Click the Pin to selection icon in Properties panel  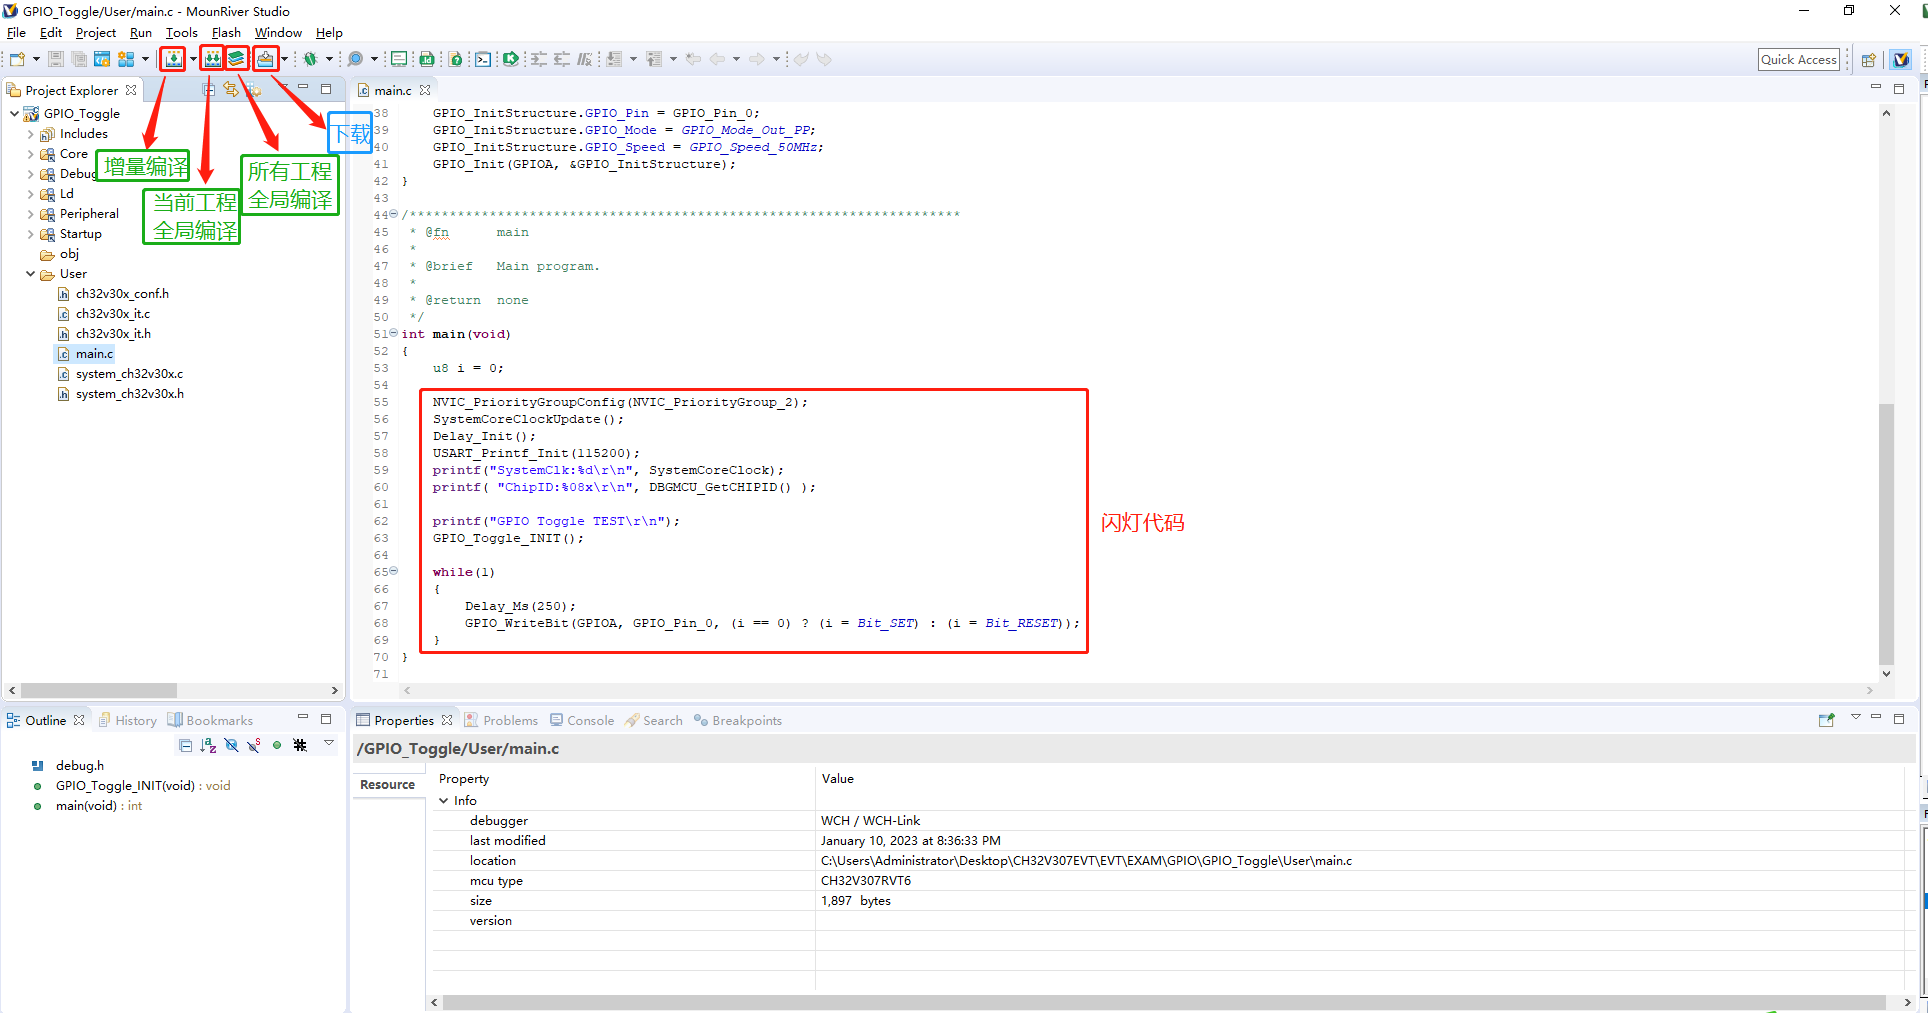click(1826, 720)
